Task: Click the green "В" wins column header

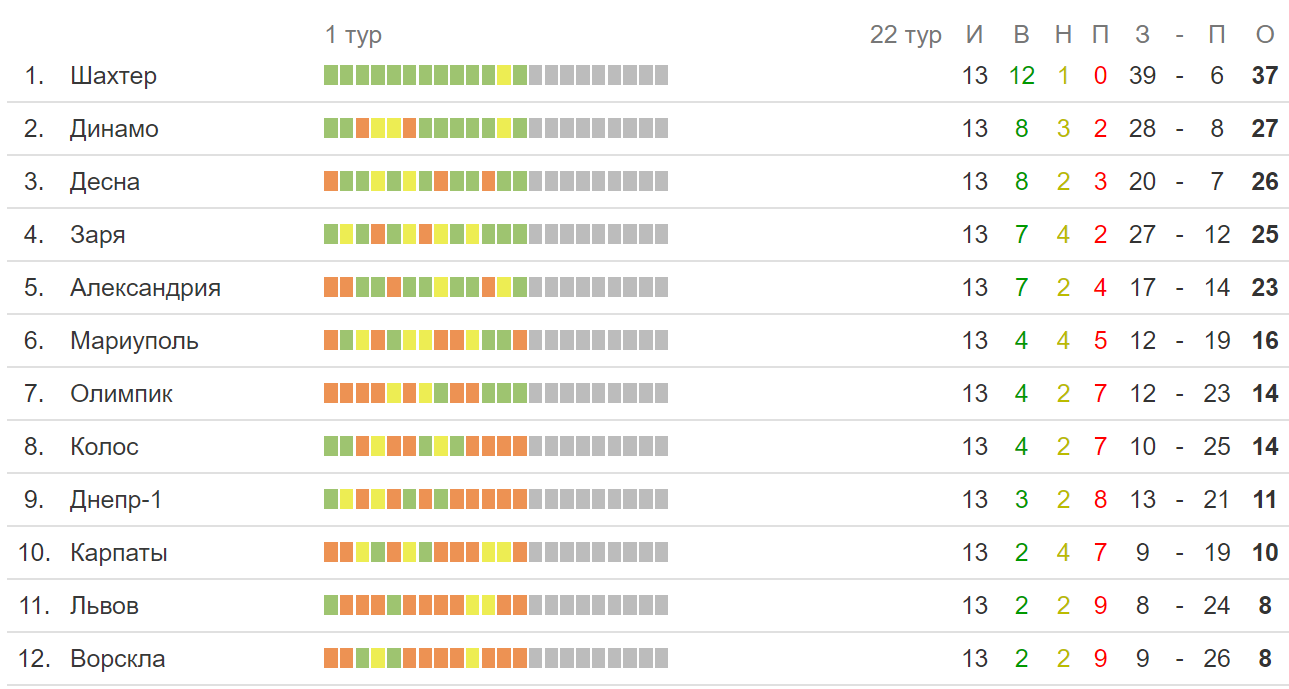Action: [x=1021, y=35]
